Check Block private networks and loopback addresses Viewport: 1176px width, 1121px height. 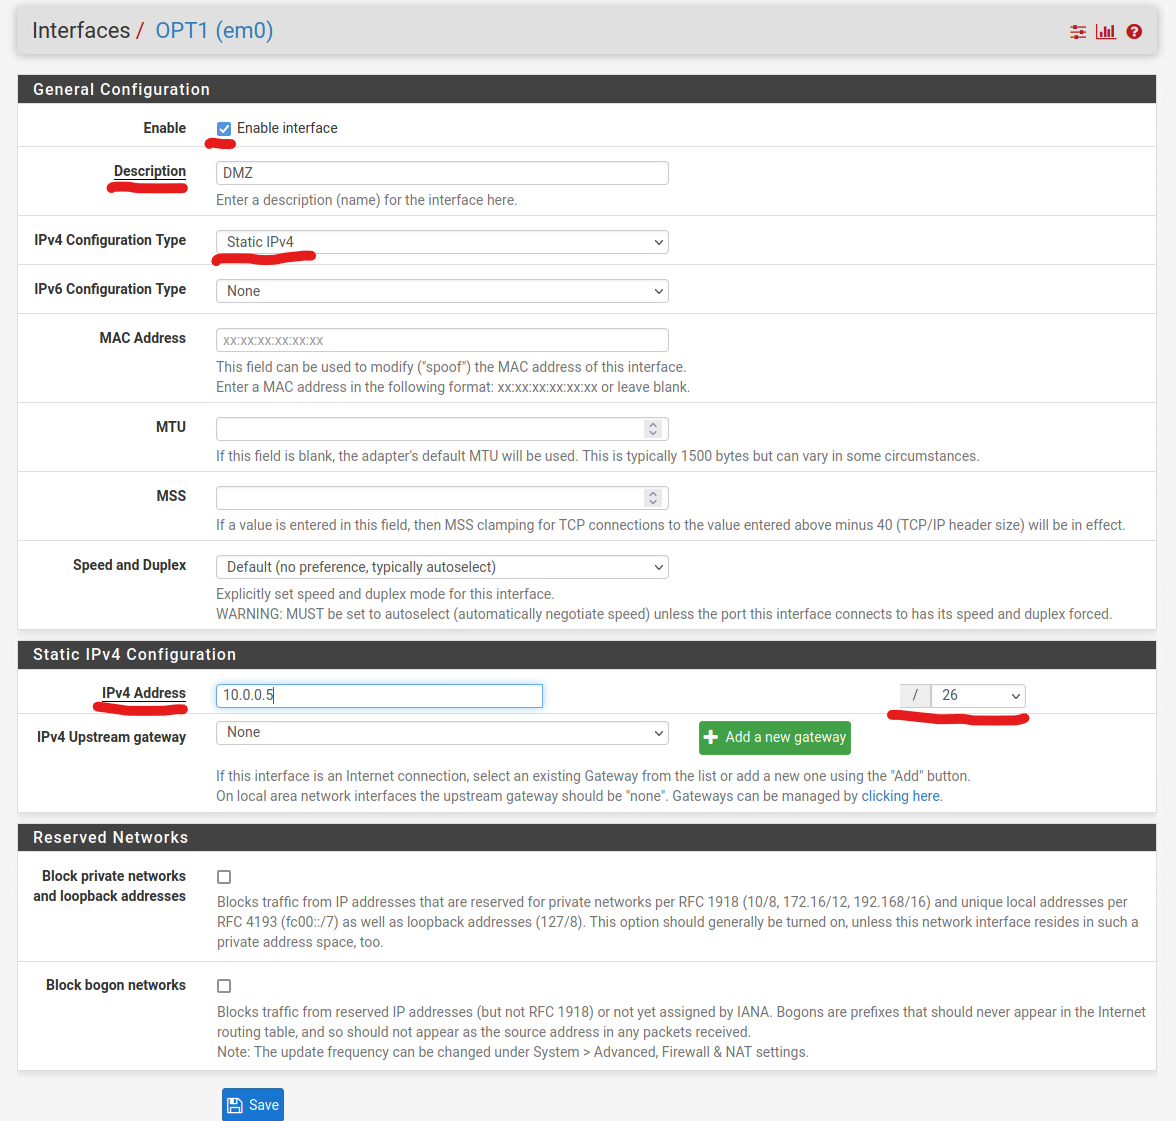pos(224,877)
